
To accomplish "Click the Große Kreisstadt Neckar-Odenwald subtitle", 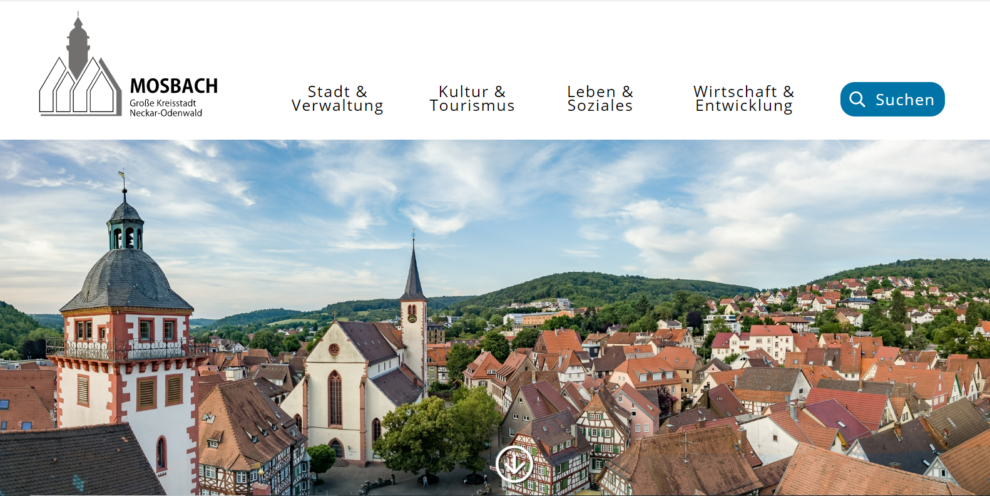I will point(166,108).
